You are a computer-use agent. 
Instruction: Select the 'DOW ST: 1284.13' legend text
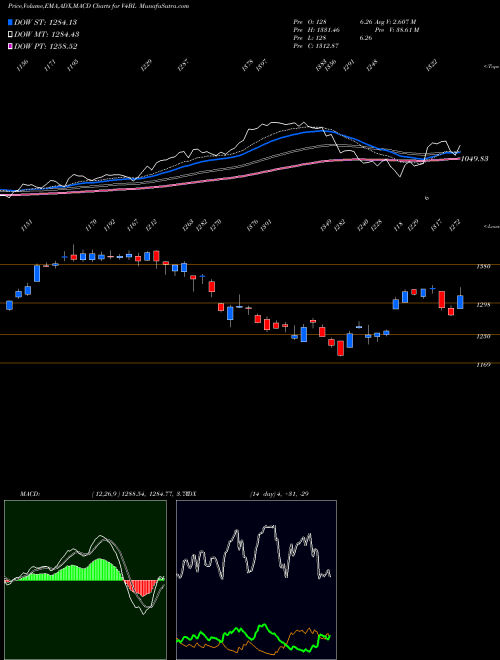45,22
